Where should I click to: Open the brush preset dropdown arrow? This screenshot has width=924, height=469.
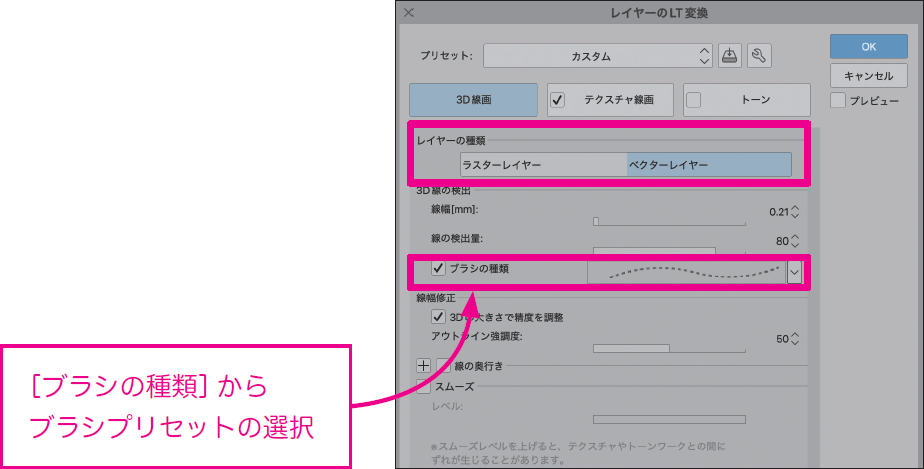point(795,272)
